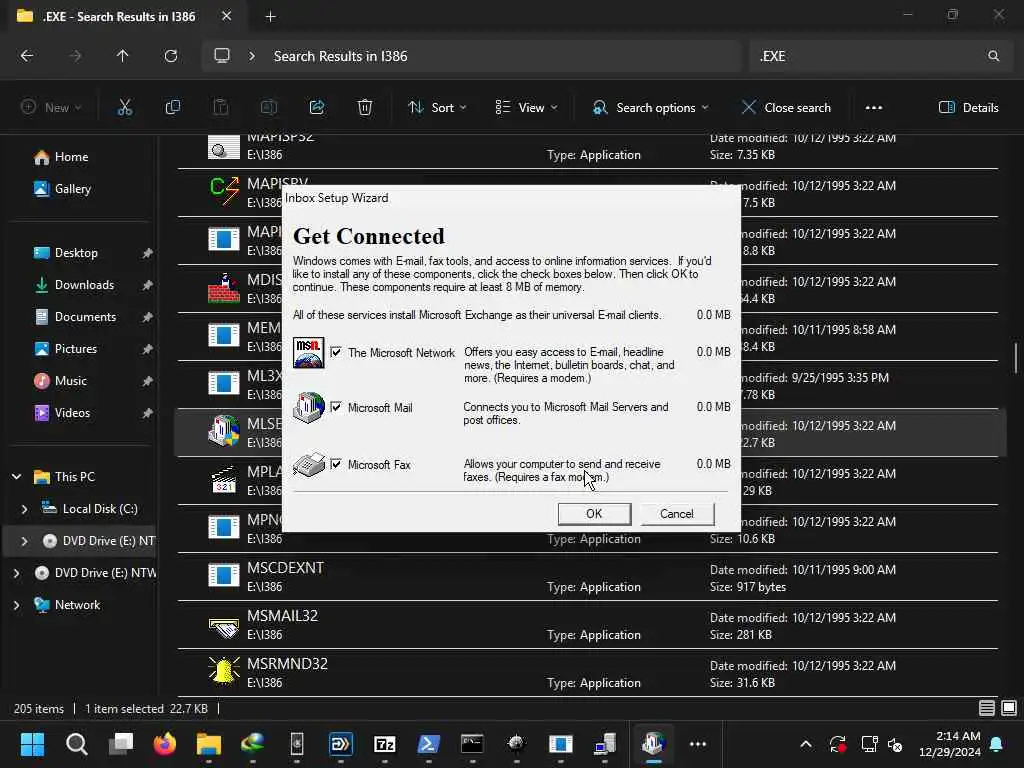Select Local Disk (C:)
This screenshot has width=1024, height=768.
[x=100, y=509]
